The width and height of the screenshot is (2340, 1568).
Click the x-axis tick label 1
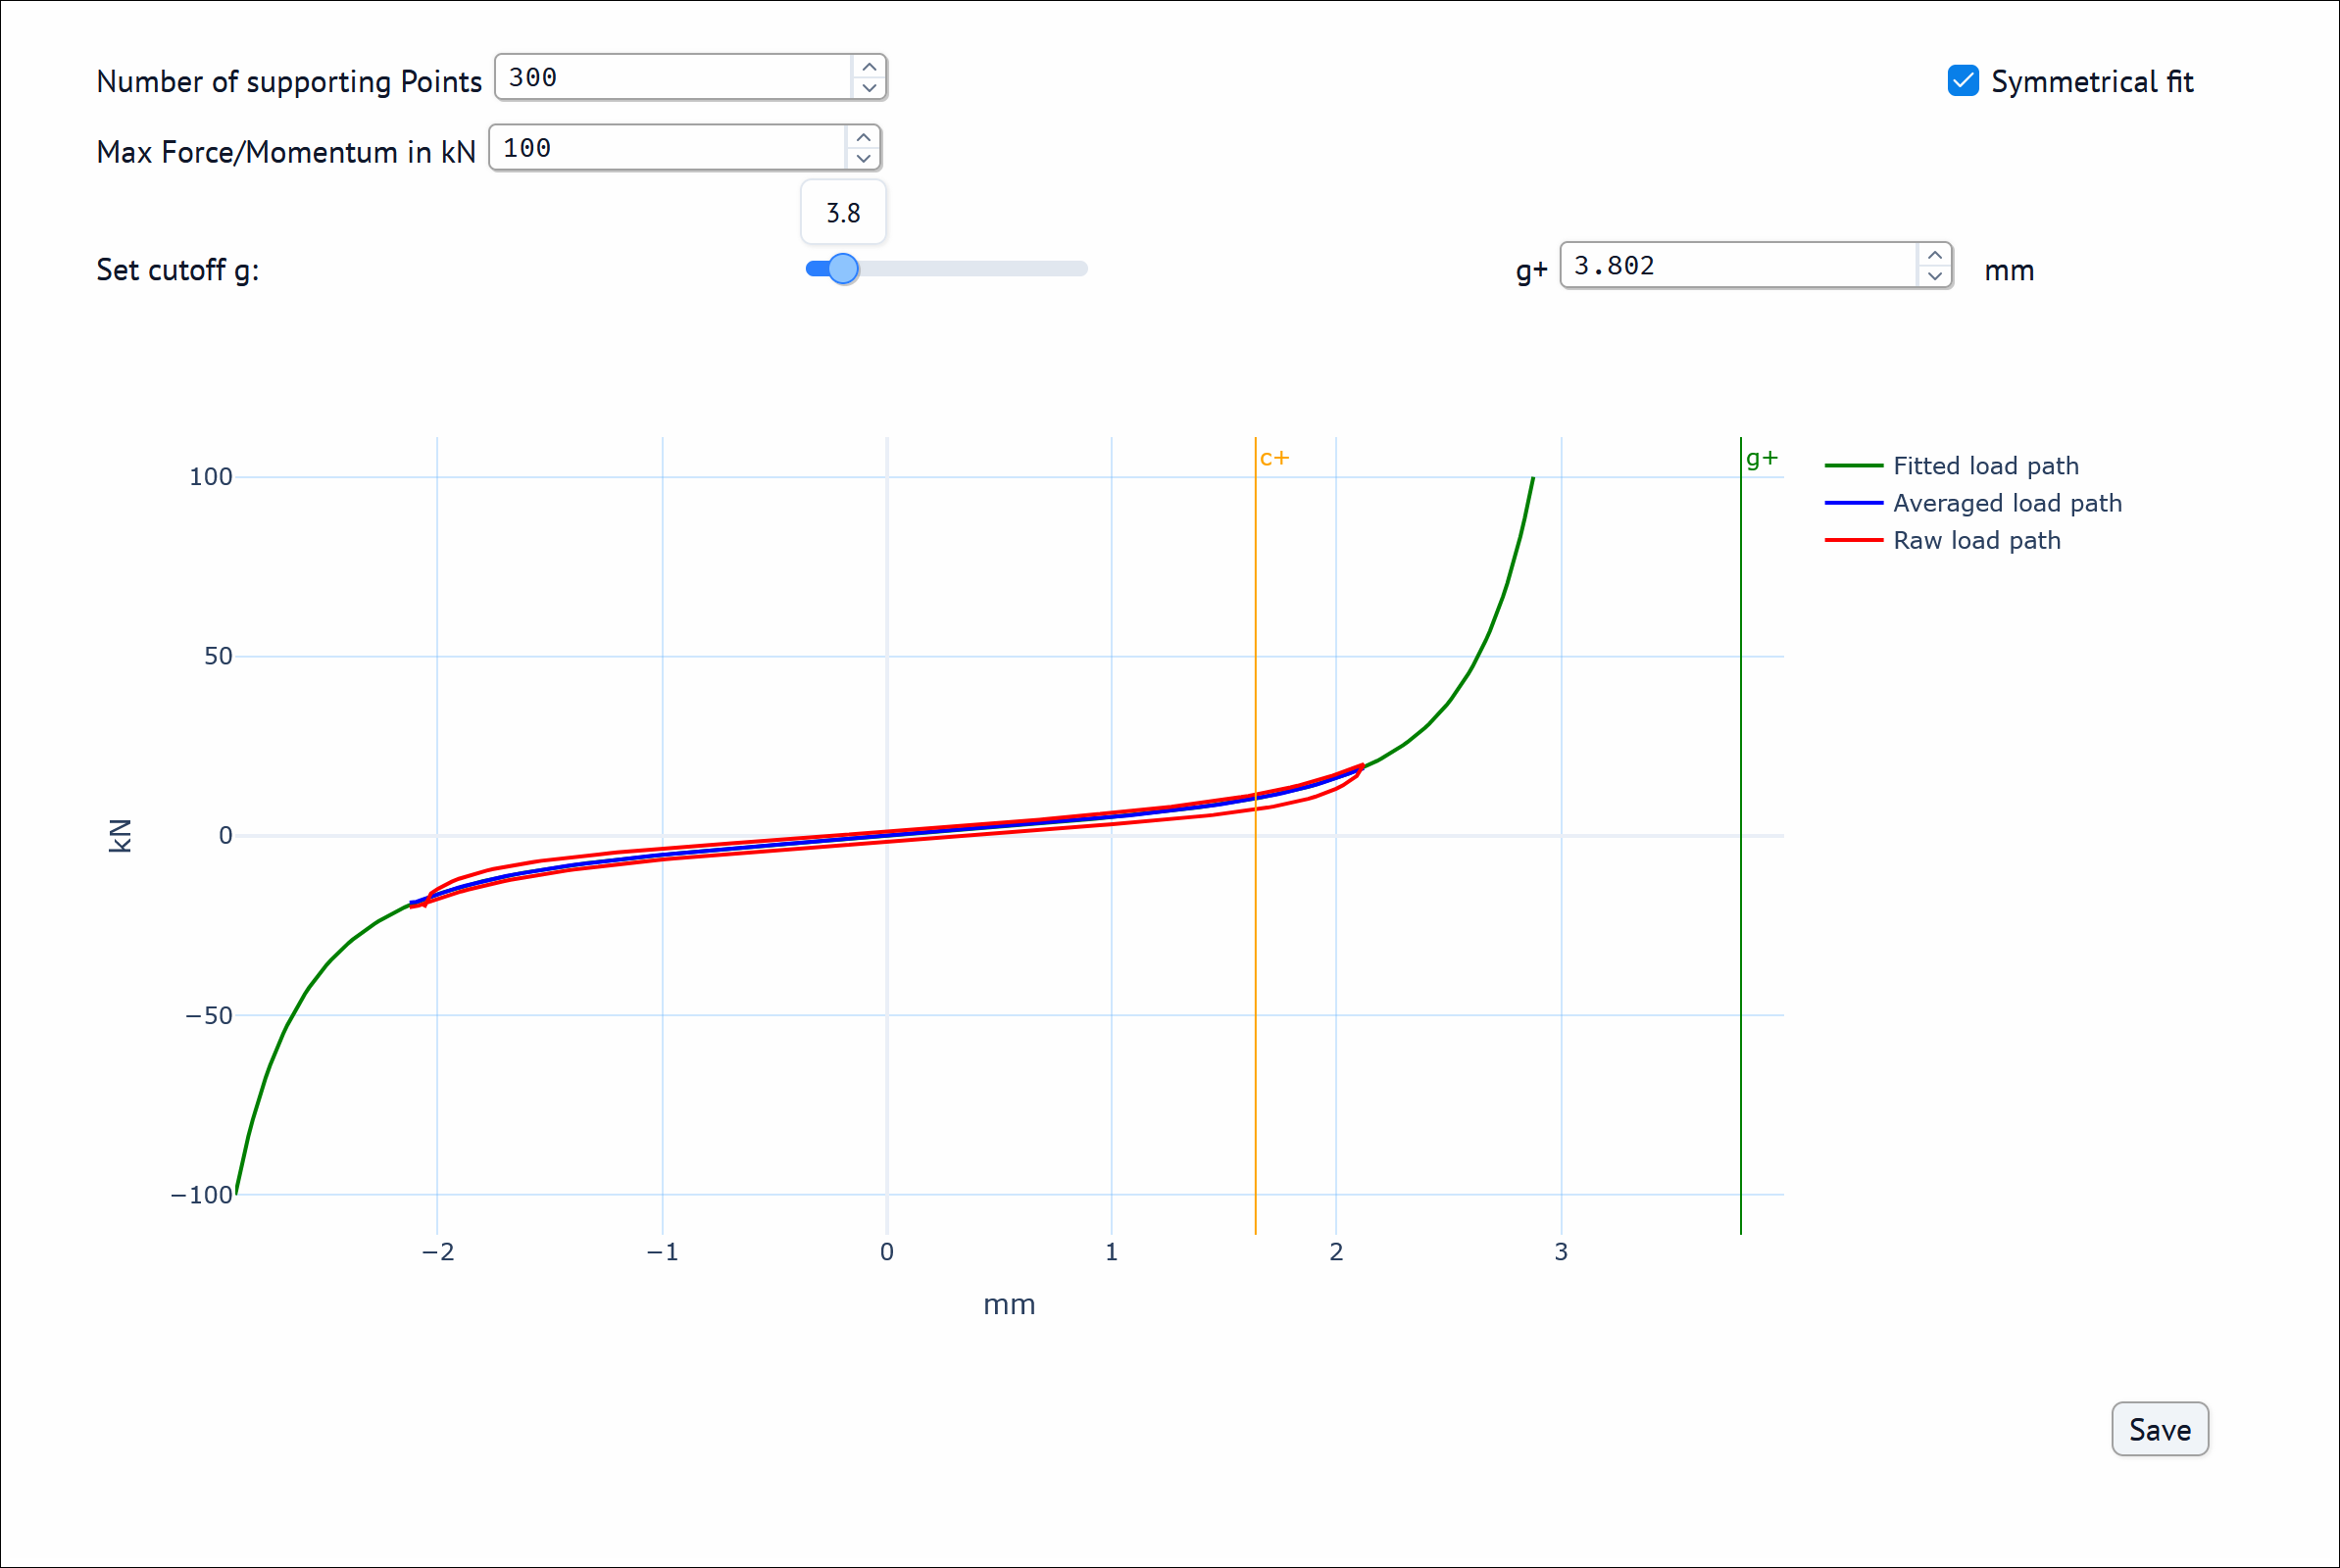pyautogui.click(x=1111, y=1252)
